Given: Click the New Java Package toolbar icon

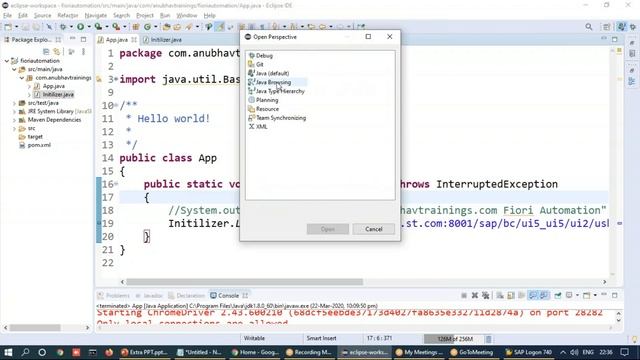Looking at the screenshot, I should pos(136,27).
